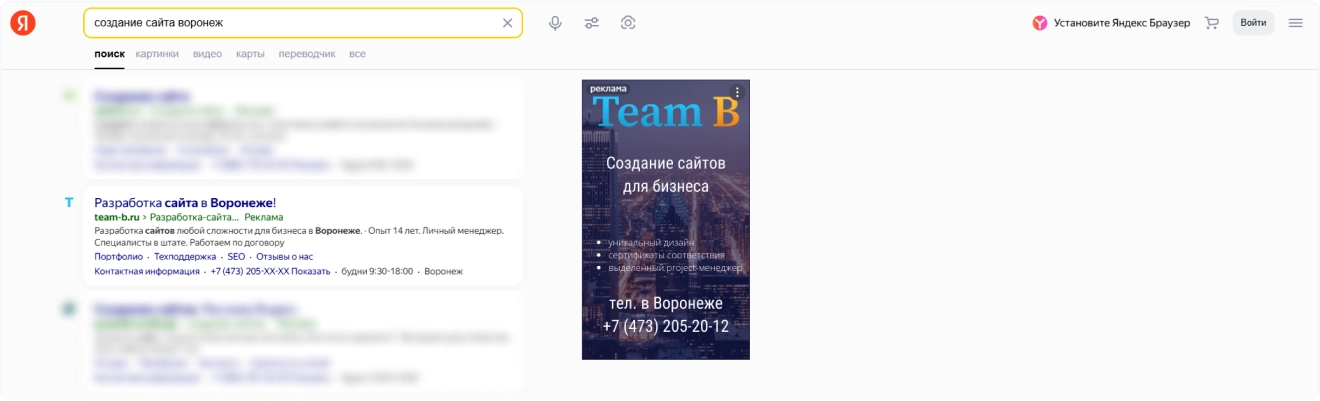Click phone +7 (473) 205-20-12 on banner

pyautogui.click(x=665, y=326)
